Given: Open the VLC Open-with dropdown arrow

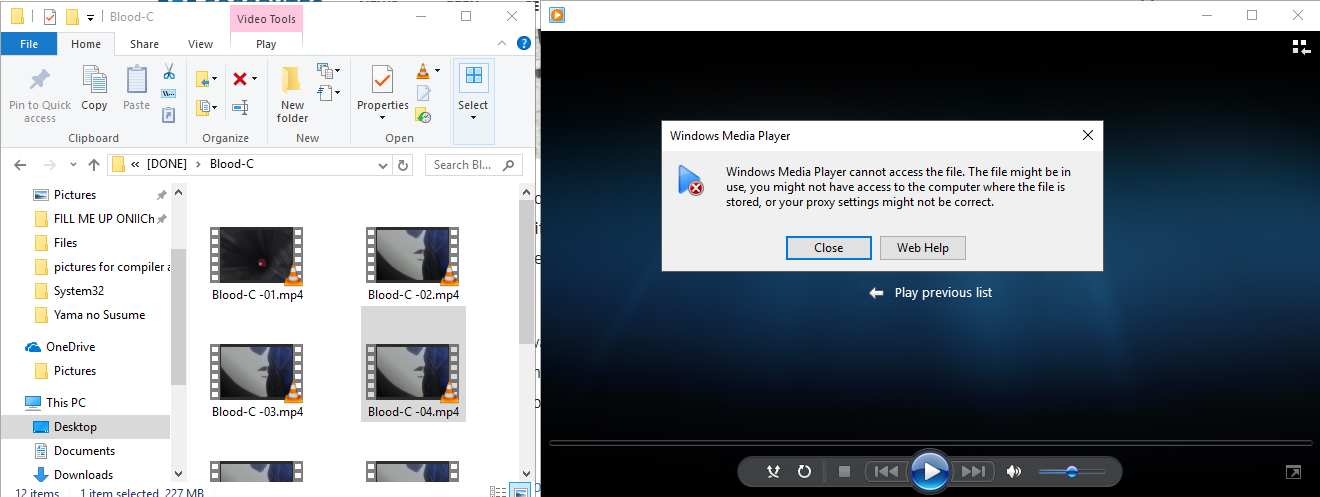Looking at the screenshot, I should 438,72.
